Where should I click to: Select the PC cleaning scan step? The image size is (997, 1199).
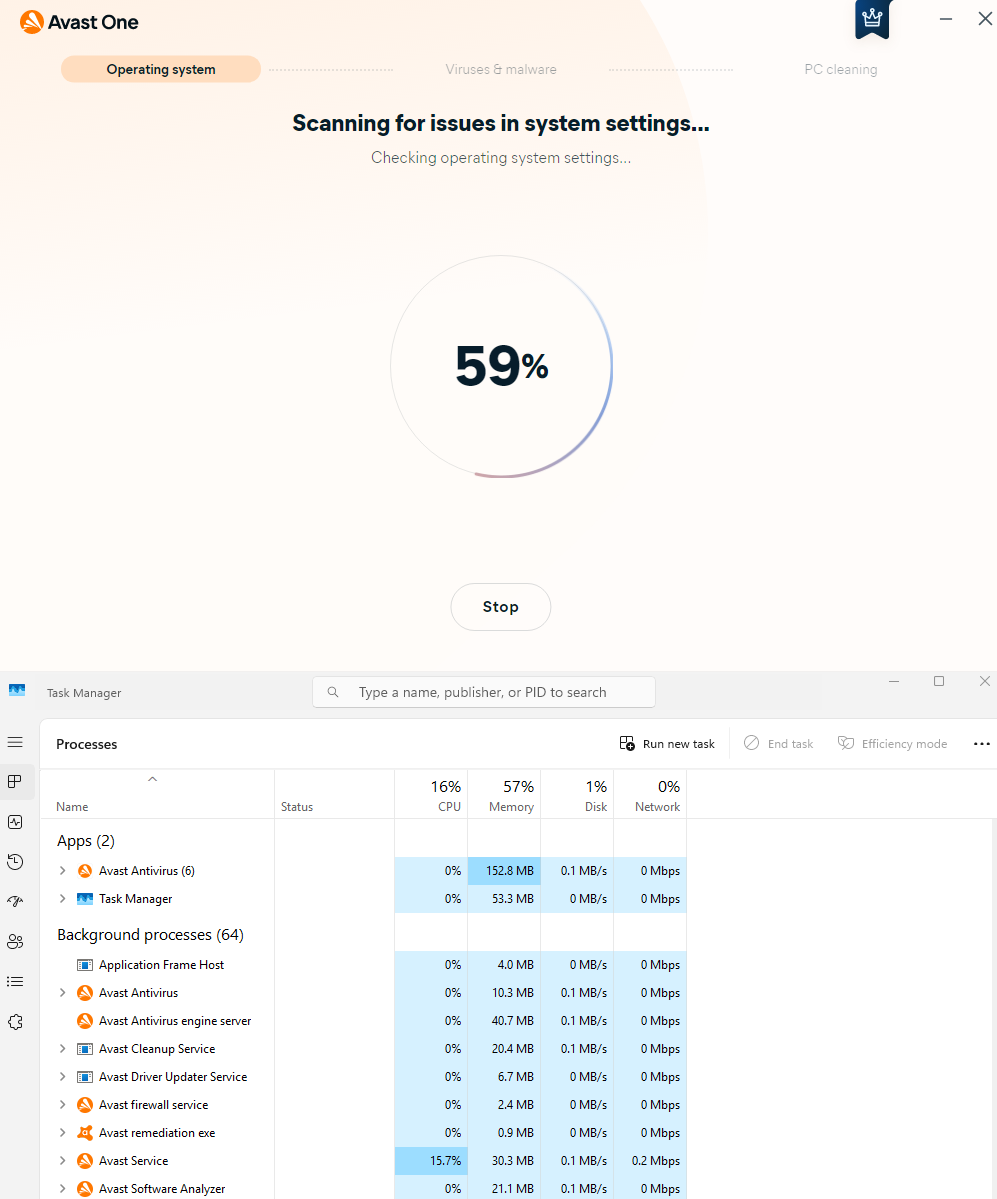tap(840, 70)
